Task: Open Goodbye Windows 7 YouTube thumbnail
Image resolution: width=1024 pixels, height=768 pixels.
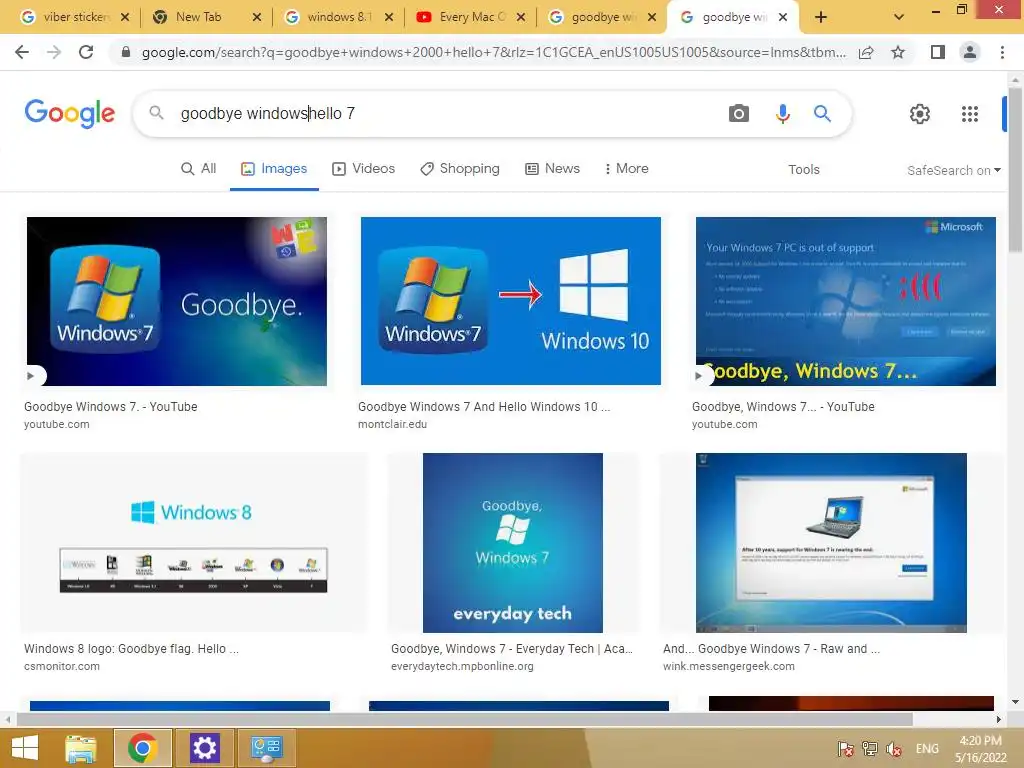Action: (x=177, y=301)
